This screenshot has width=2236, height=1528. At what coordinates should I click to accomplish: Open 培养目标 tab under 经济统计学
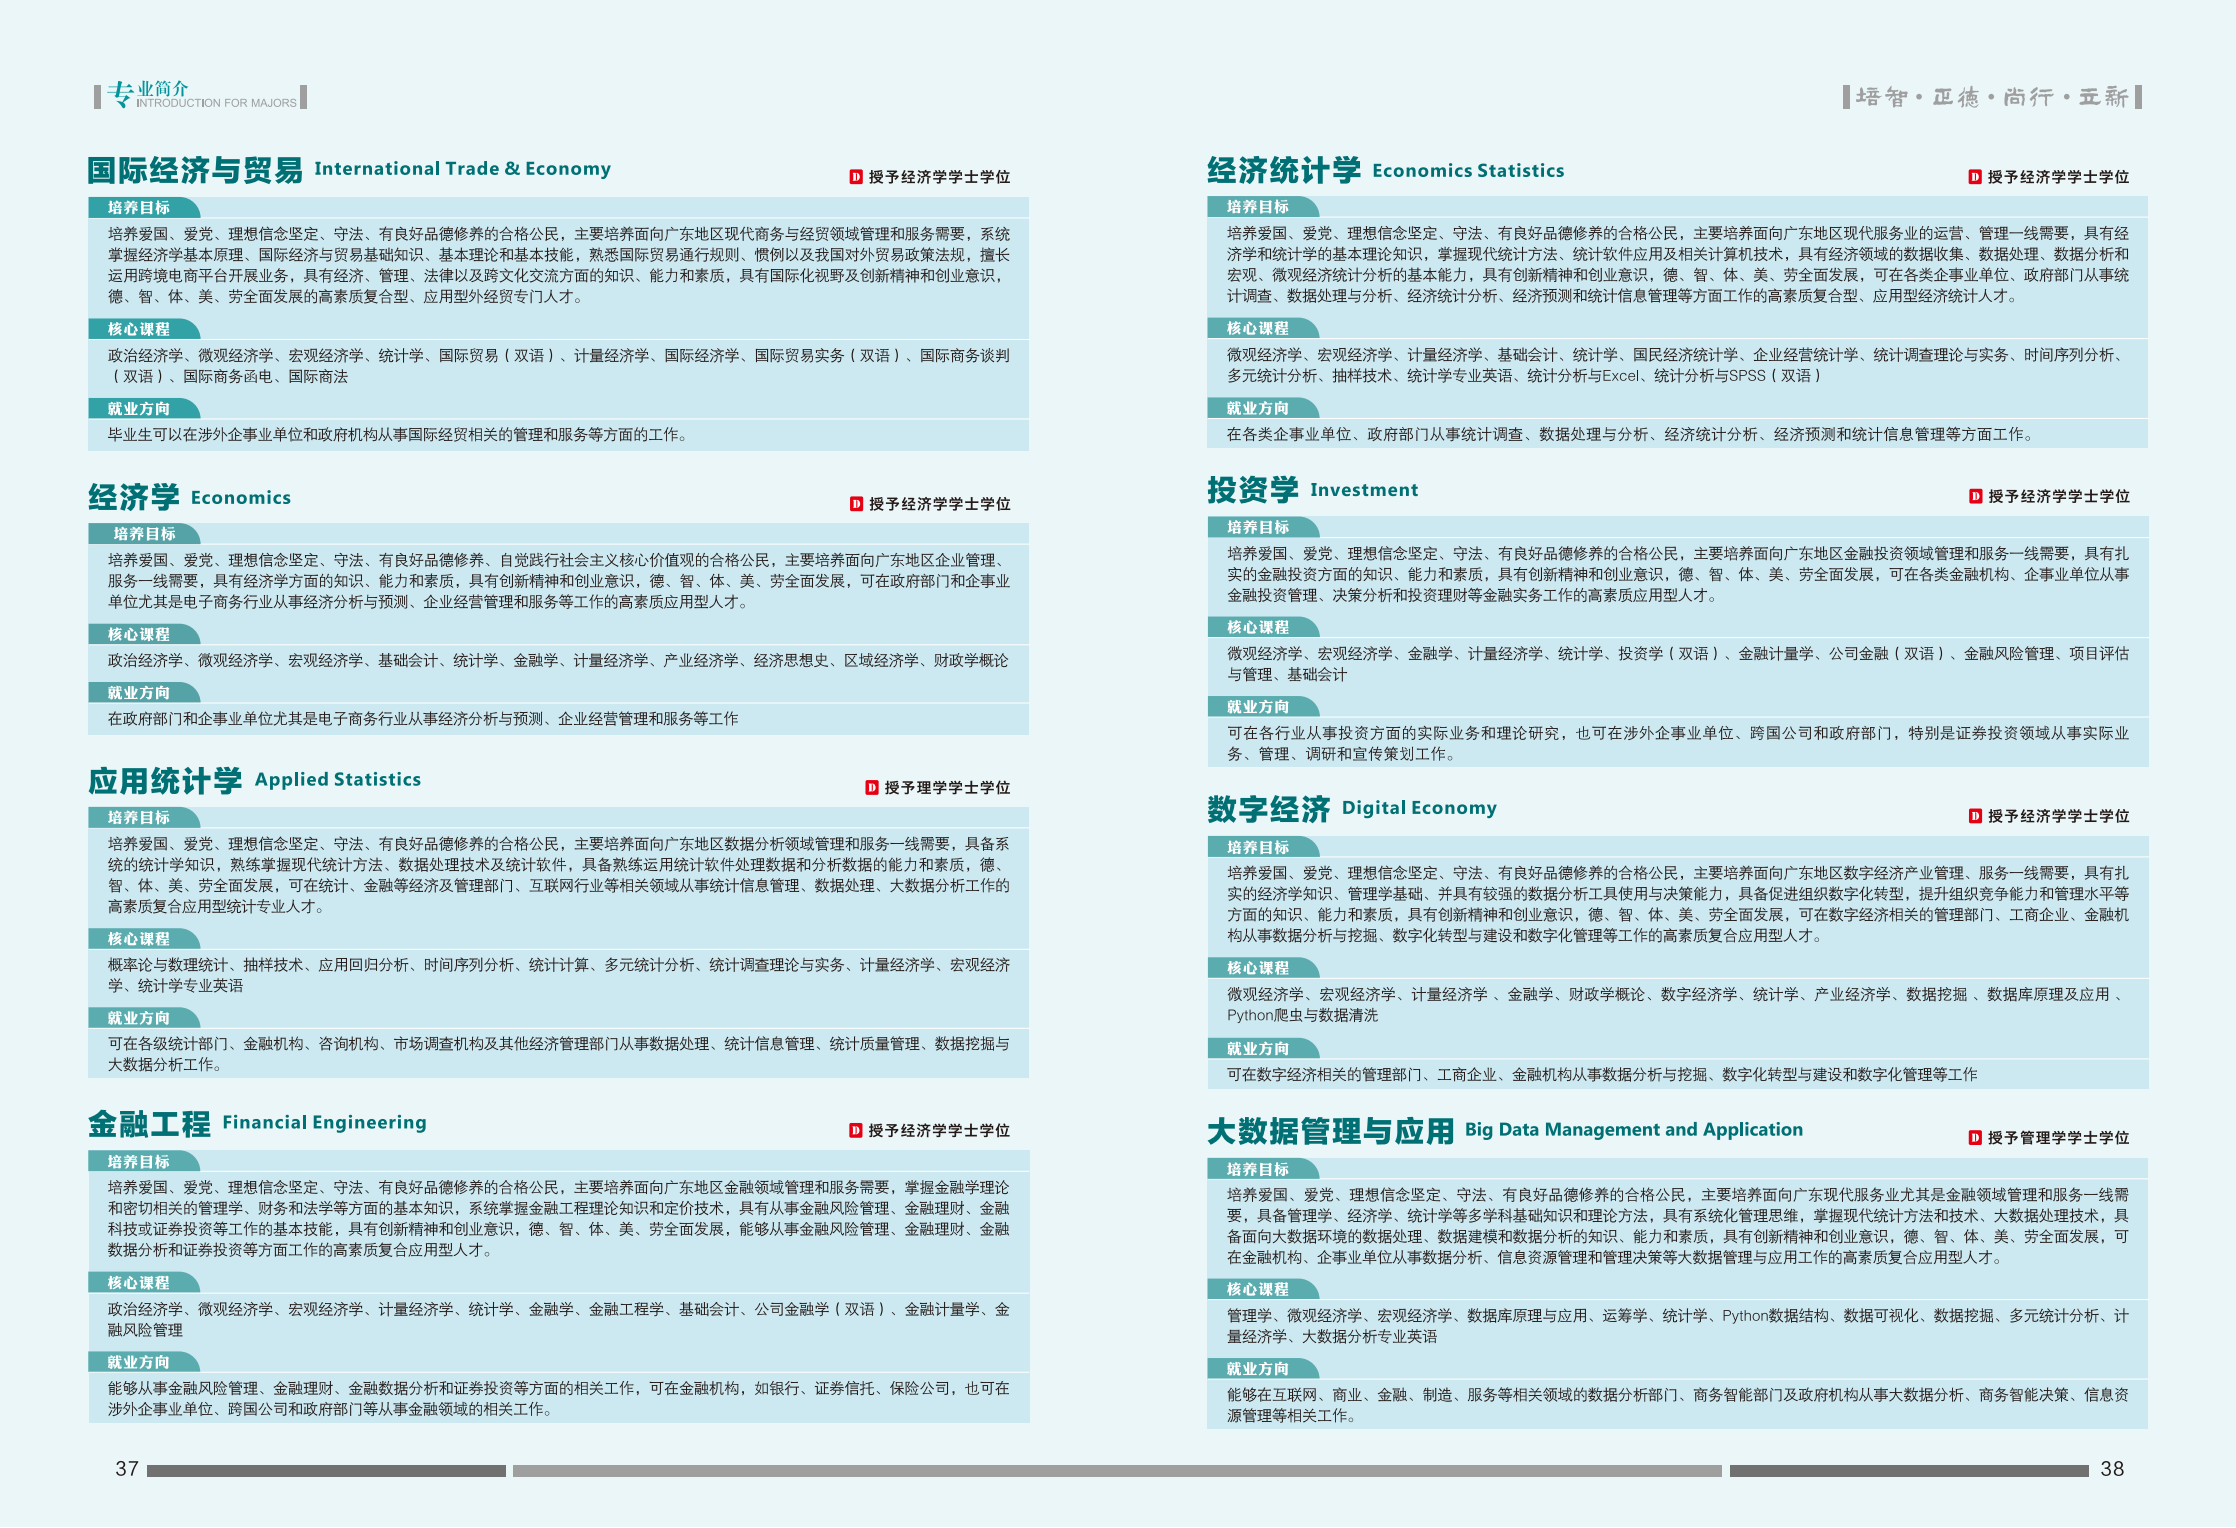click(x=1263, y=207)
